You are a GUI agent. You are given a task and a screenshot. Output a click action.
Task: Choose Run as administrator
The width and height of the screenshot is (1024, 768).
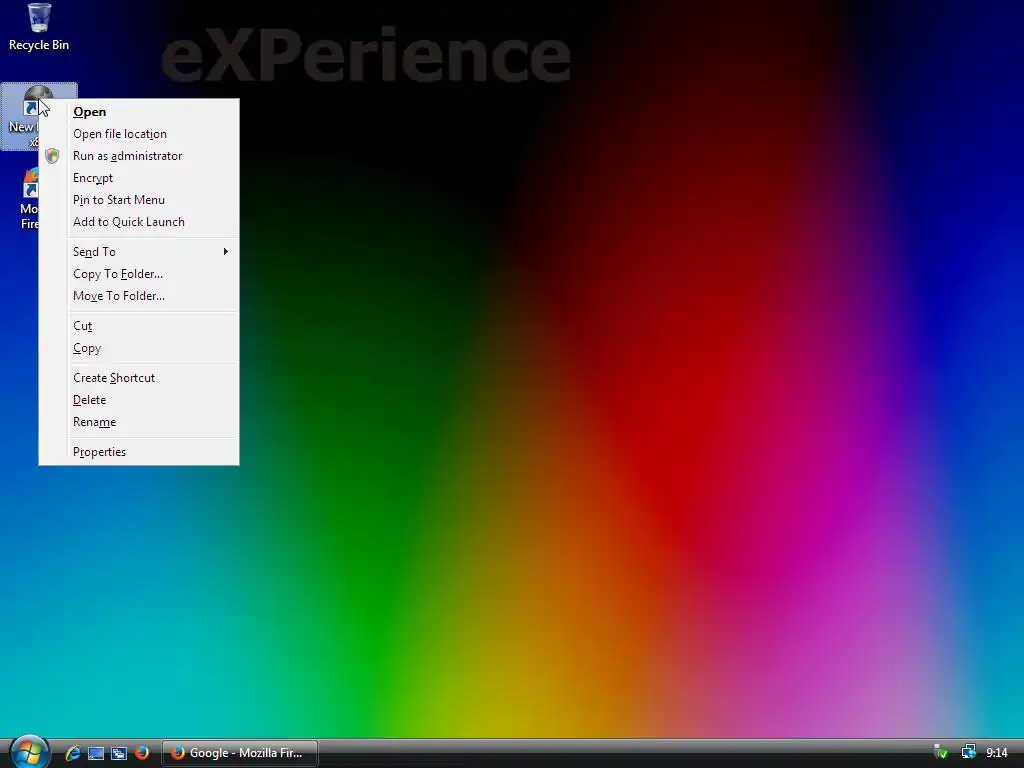139,156
